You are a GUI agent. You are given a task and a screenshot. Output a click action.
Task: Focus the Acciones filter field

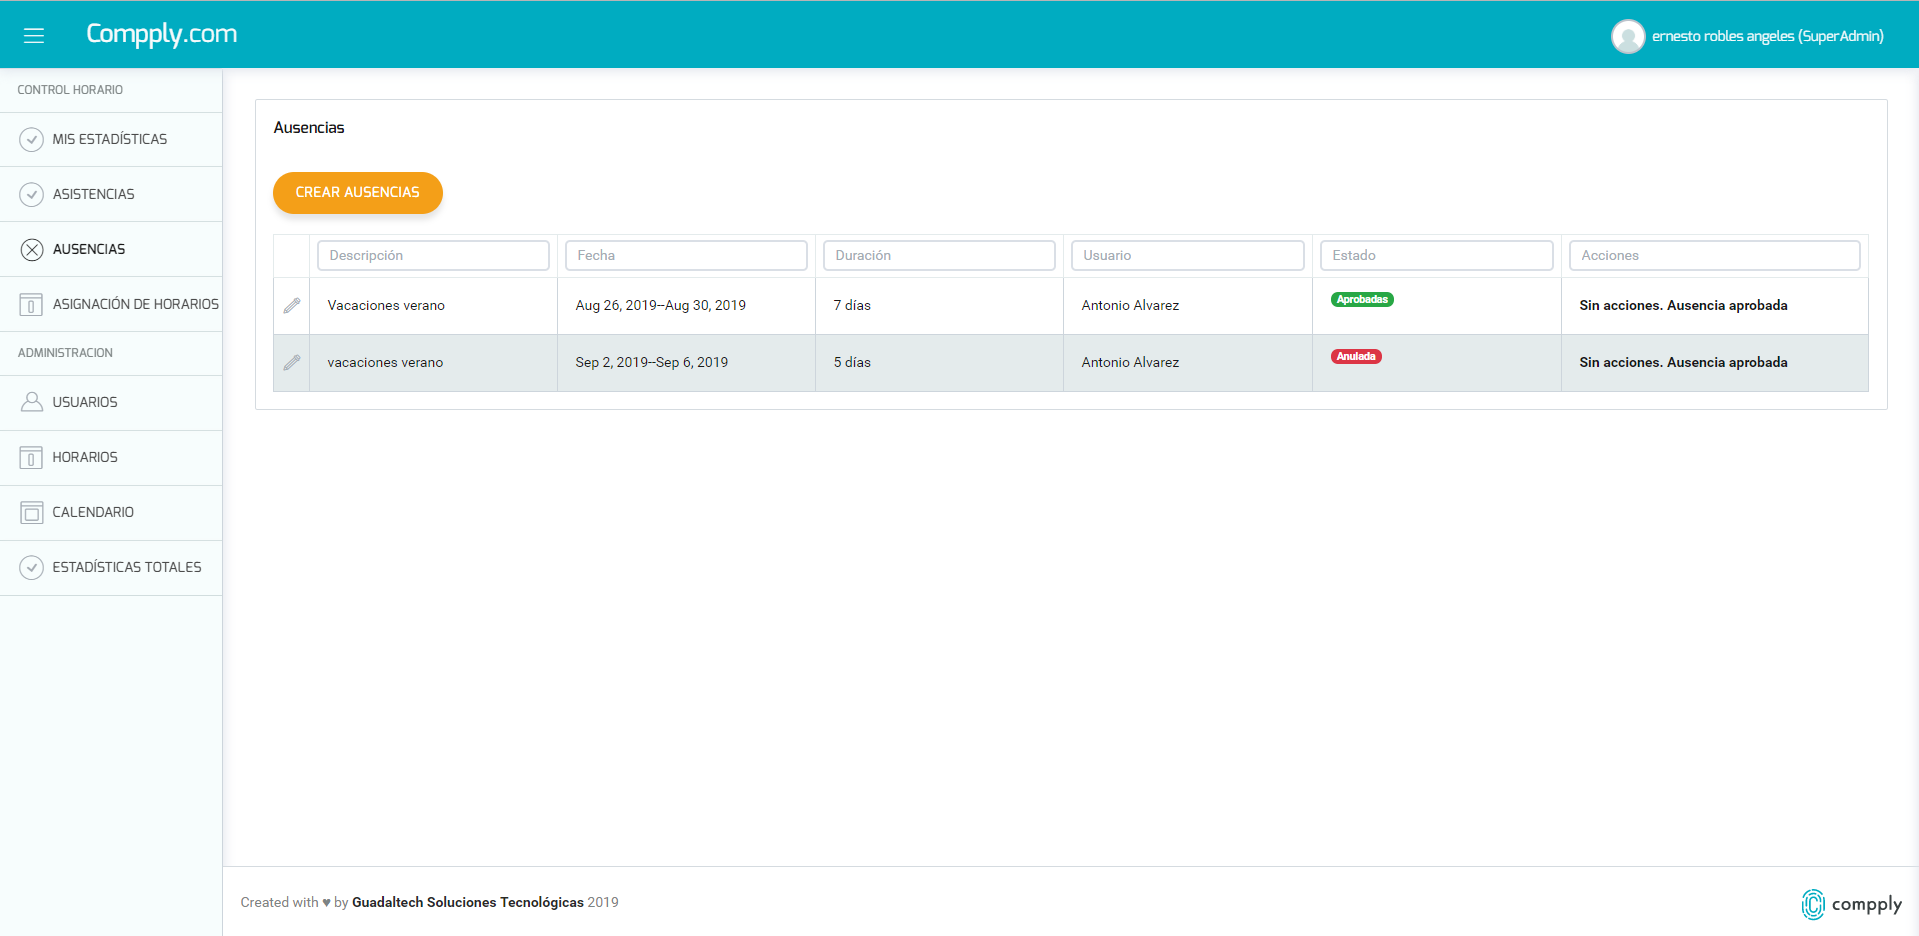click(x=1714, y=255)
